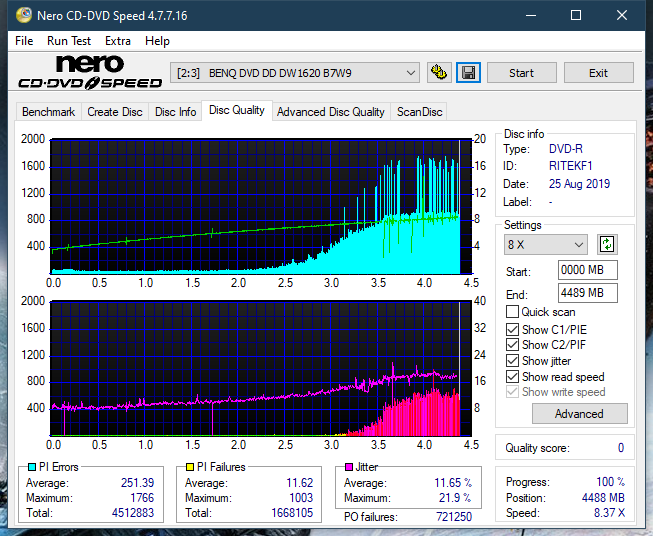The height and width of the screenshot is (536, 653).
Task: Click the Progress value 100 %
Action: click(x=611, y=482)
